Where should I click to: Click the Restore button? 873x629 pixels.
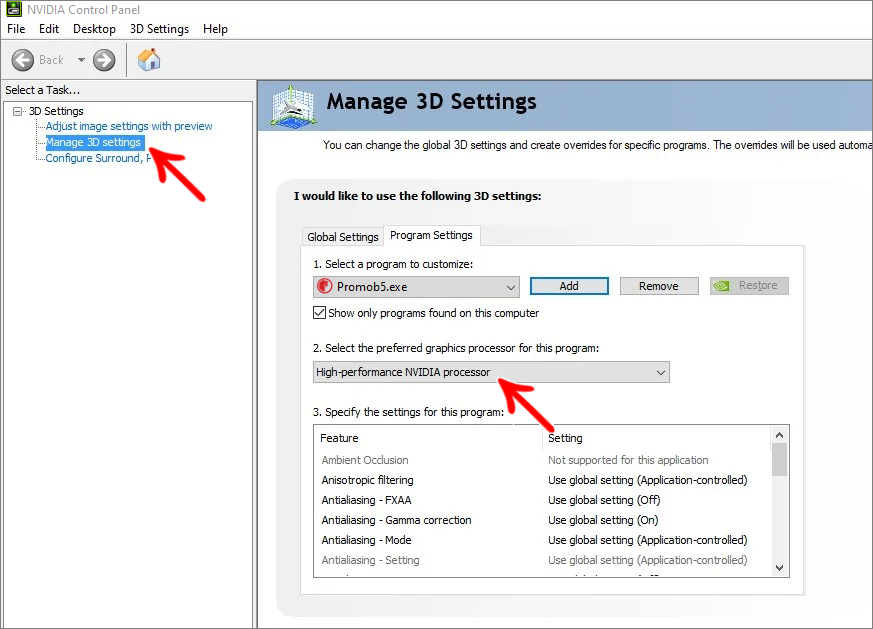point(749,286)
